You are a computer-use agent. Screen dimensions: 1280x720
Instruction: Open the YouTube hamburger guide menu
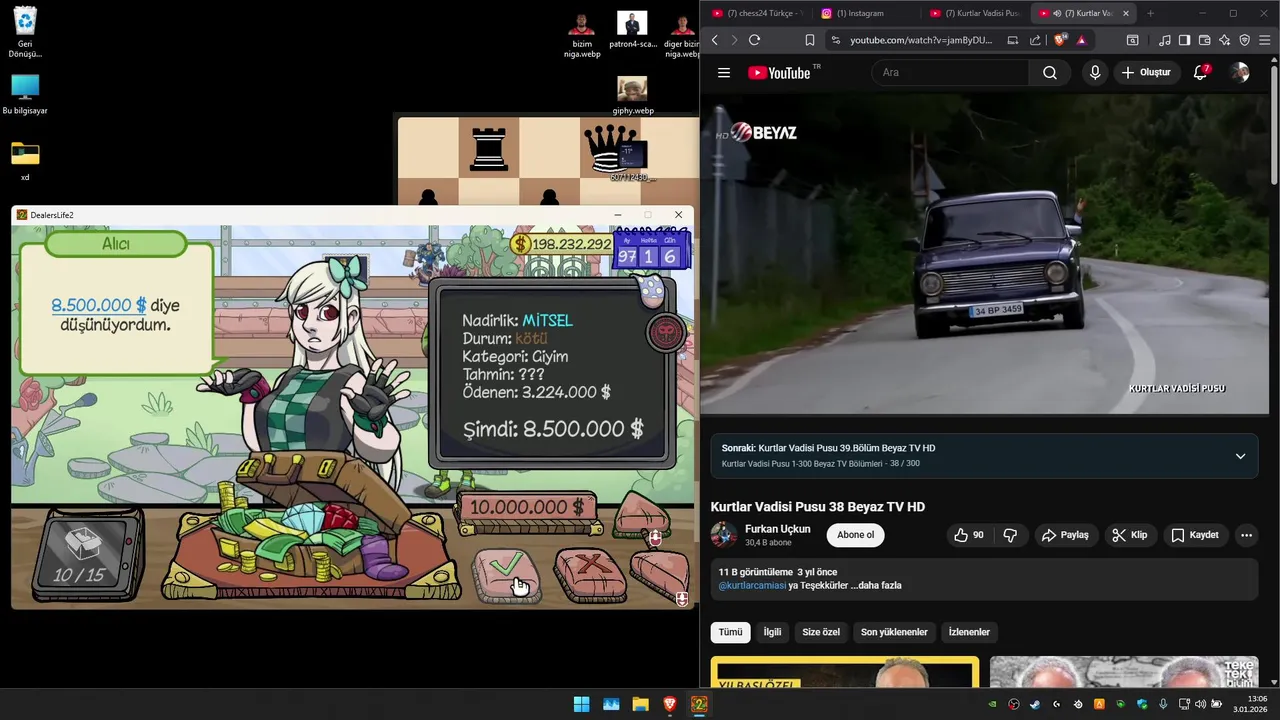click(724, 73)
